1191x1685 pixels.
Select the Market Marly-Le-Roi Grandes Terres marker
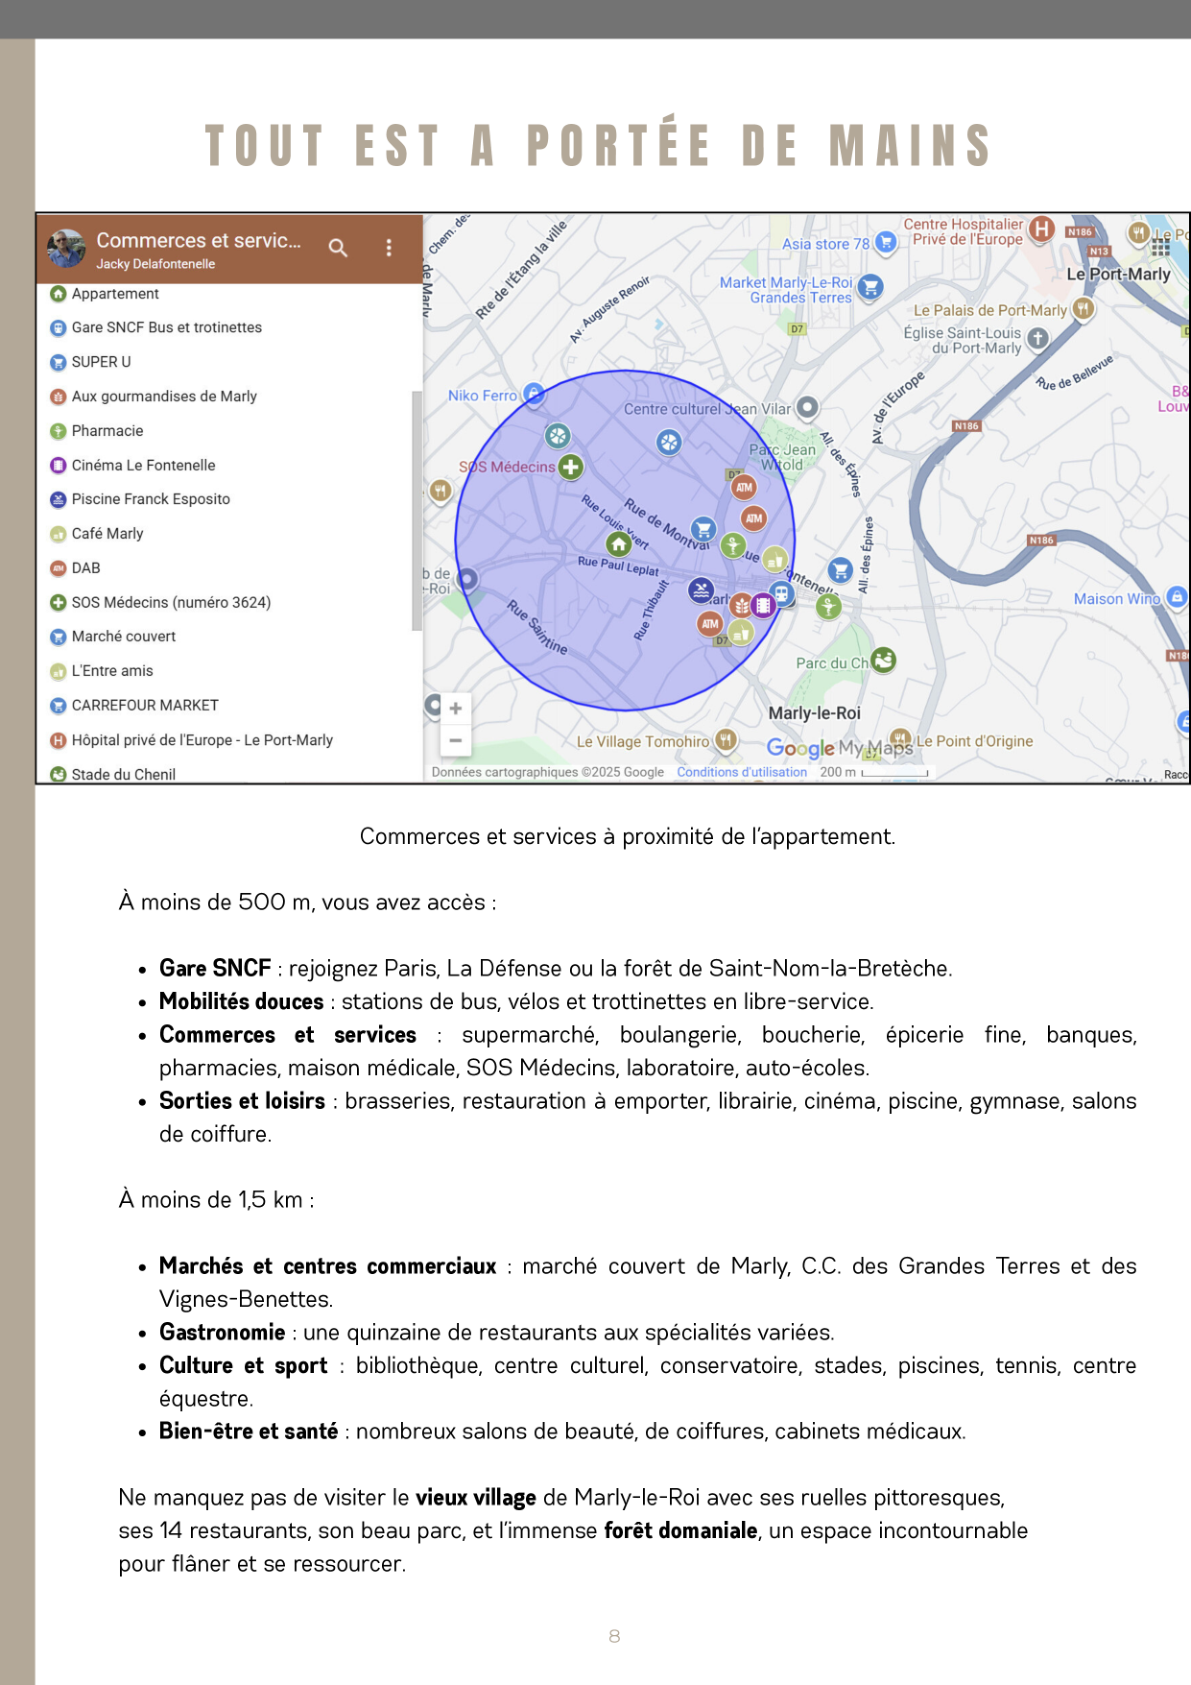(x=871, y=287)
